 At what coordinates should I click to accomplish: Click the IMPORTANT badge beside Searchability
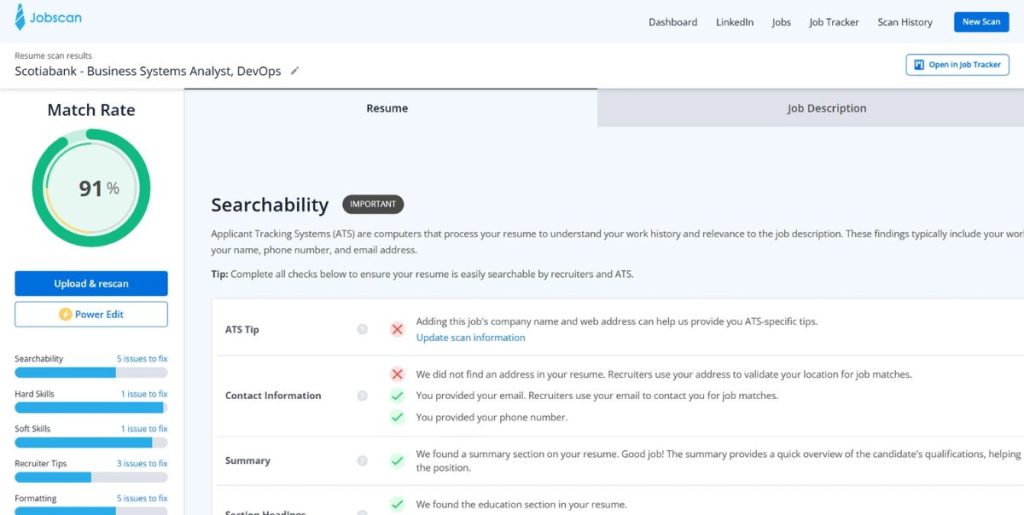373,204
